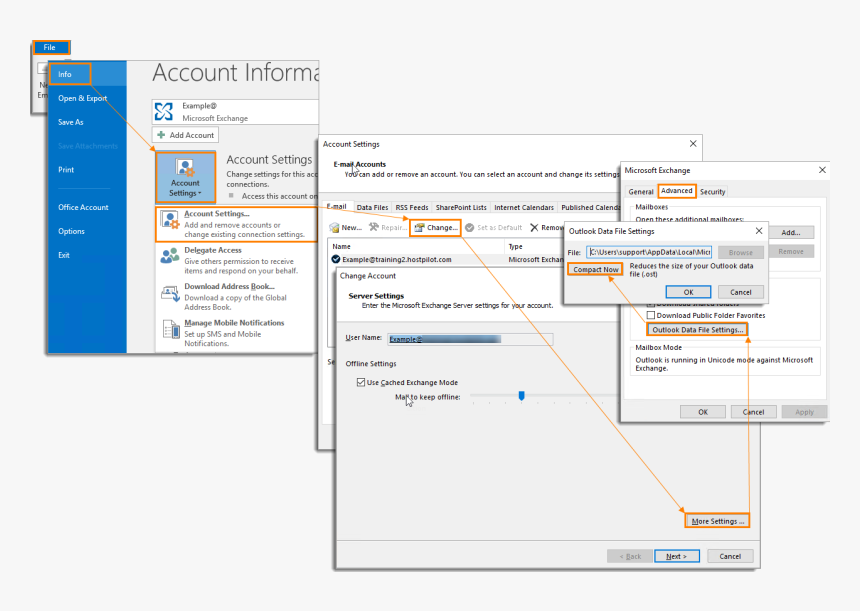Click the Remove account X icon

pos(534,228)
